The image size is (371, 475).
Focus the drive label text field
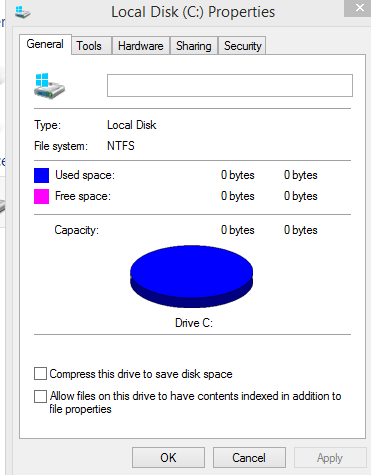230,86
